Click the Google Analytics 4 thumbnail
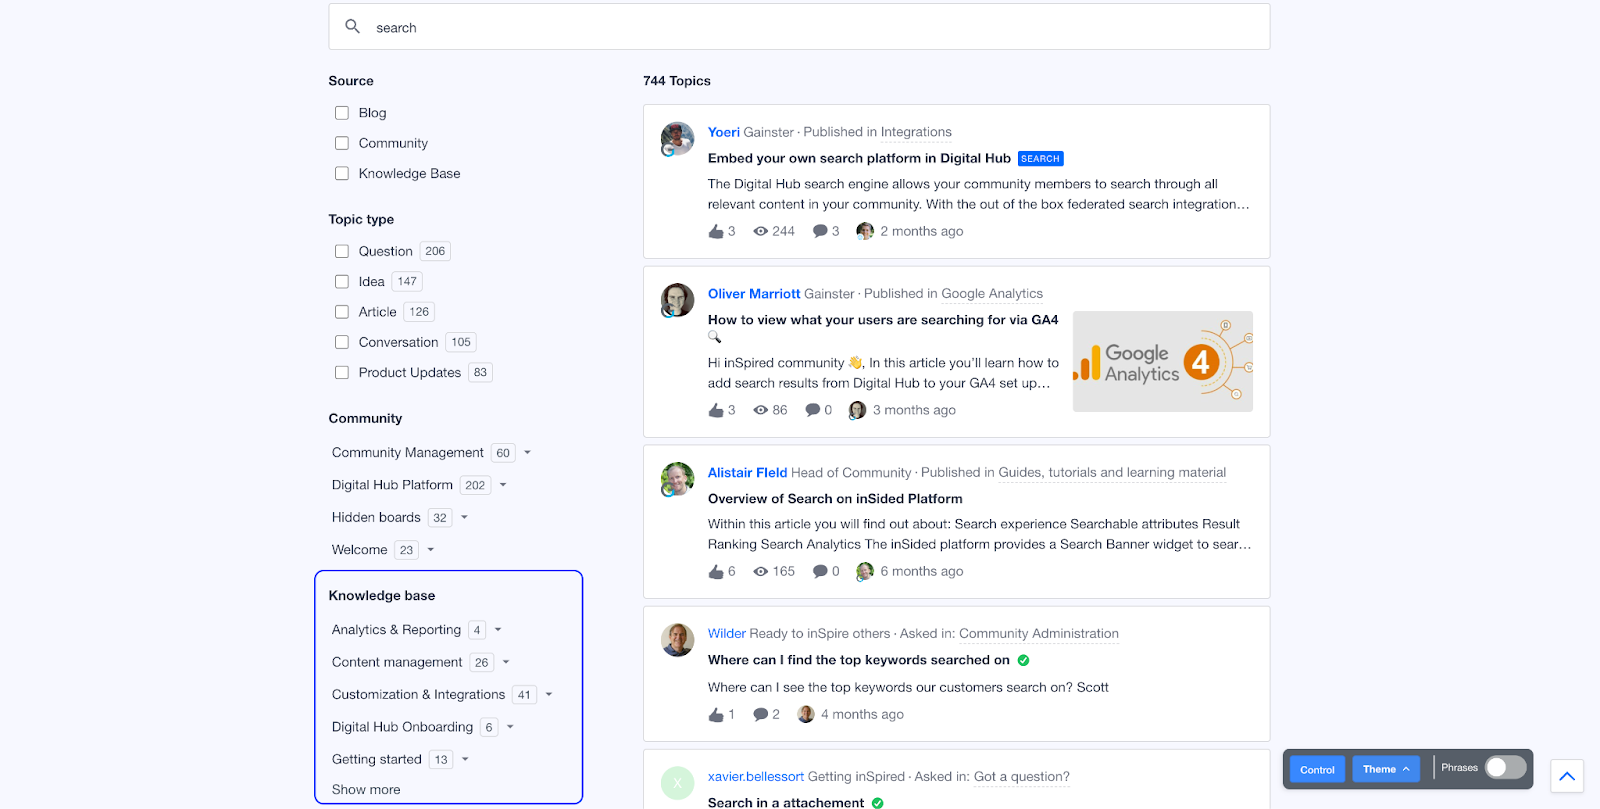Screen dimensions: 1600x809 pos(1163,361)
